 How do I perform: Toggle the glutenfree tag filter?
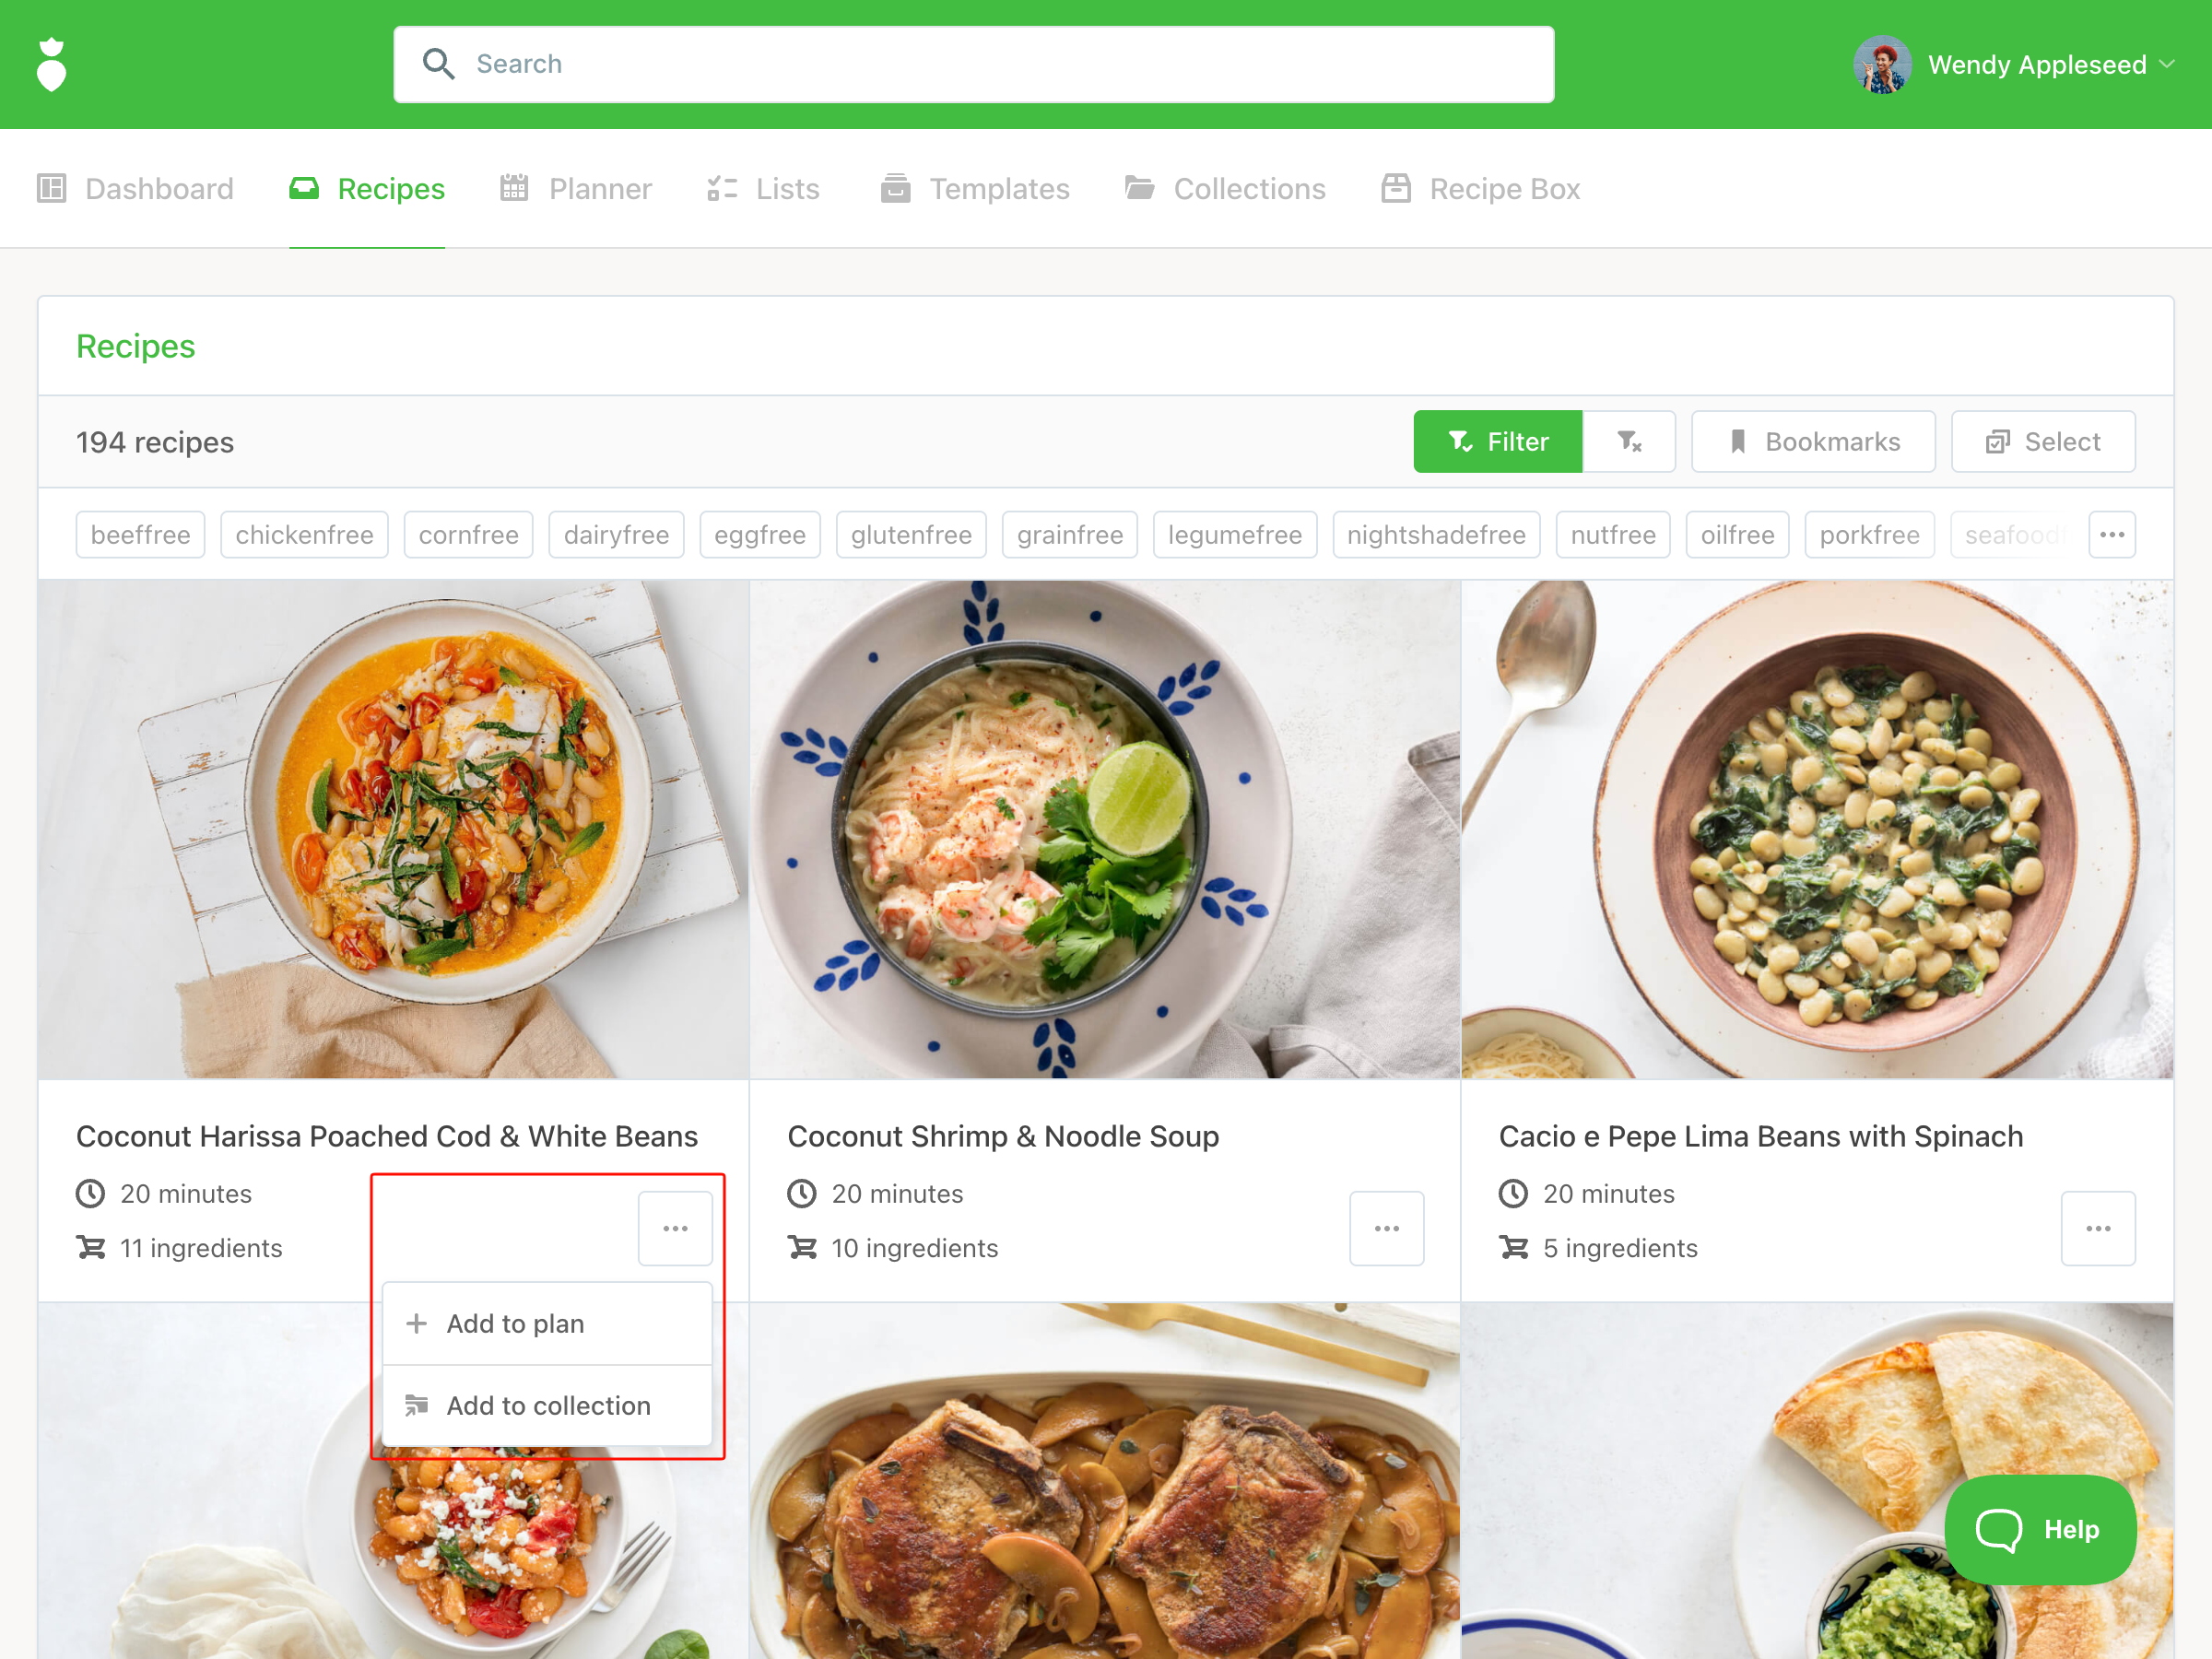coord(911,535)
